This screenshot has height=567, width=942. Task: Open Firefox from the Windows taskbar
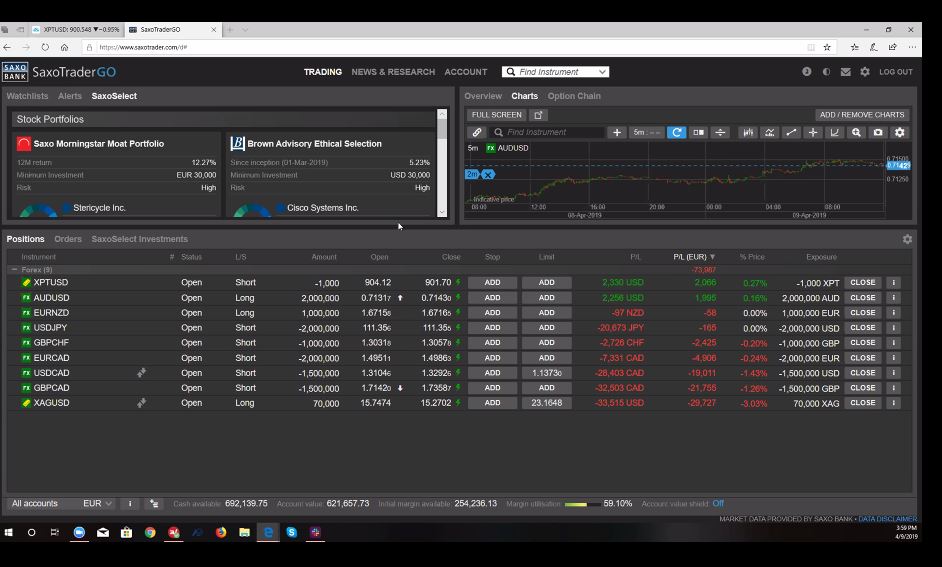221,532
